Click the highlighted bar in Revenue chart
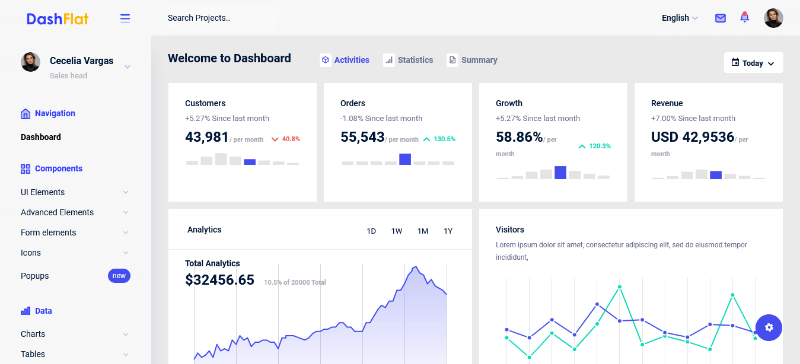This screenshot has width=800, height=364. tap(716, 175)
